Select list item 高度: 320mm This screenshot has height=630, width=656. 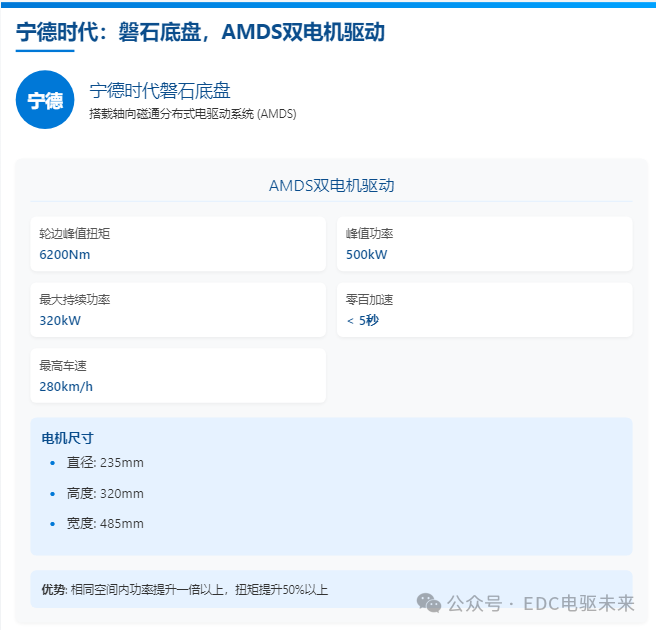105,494
